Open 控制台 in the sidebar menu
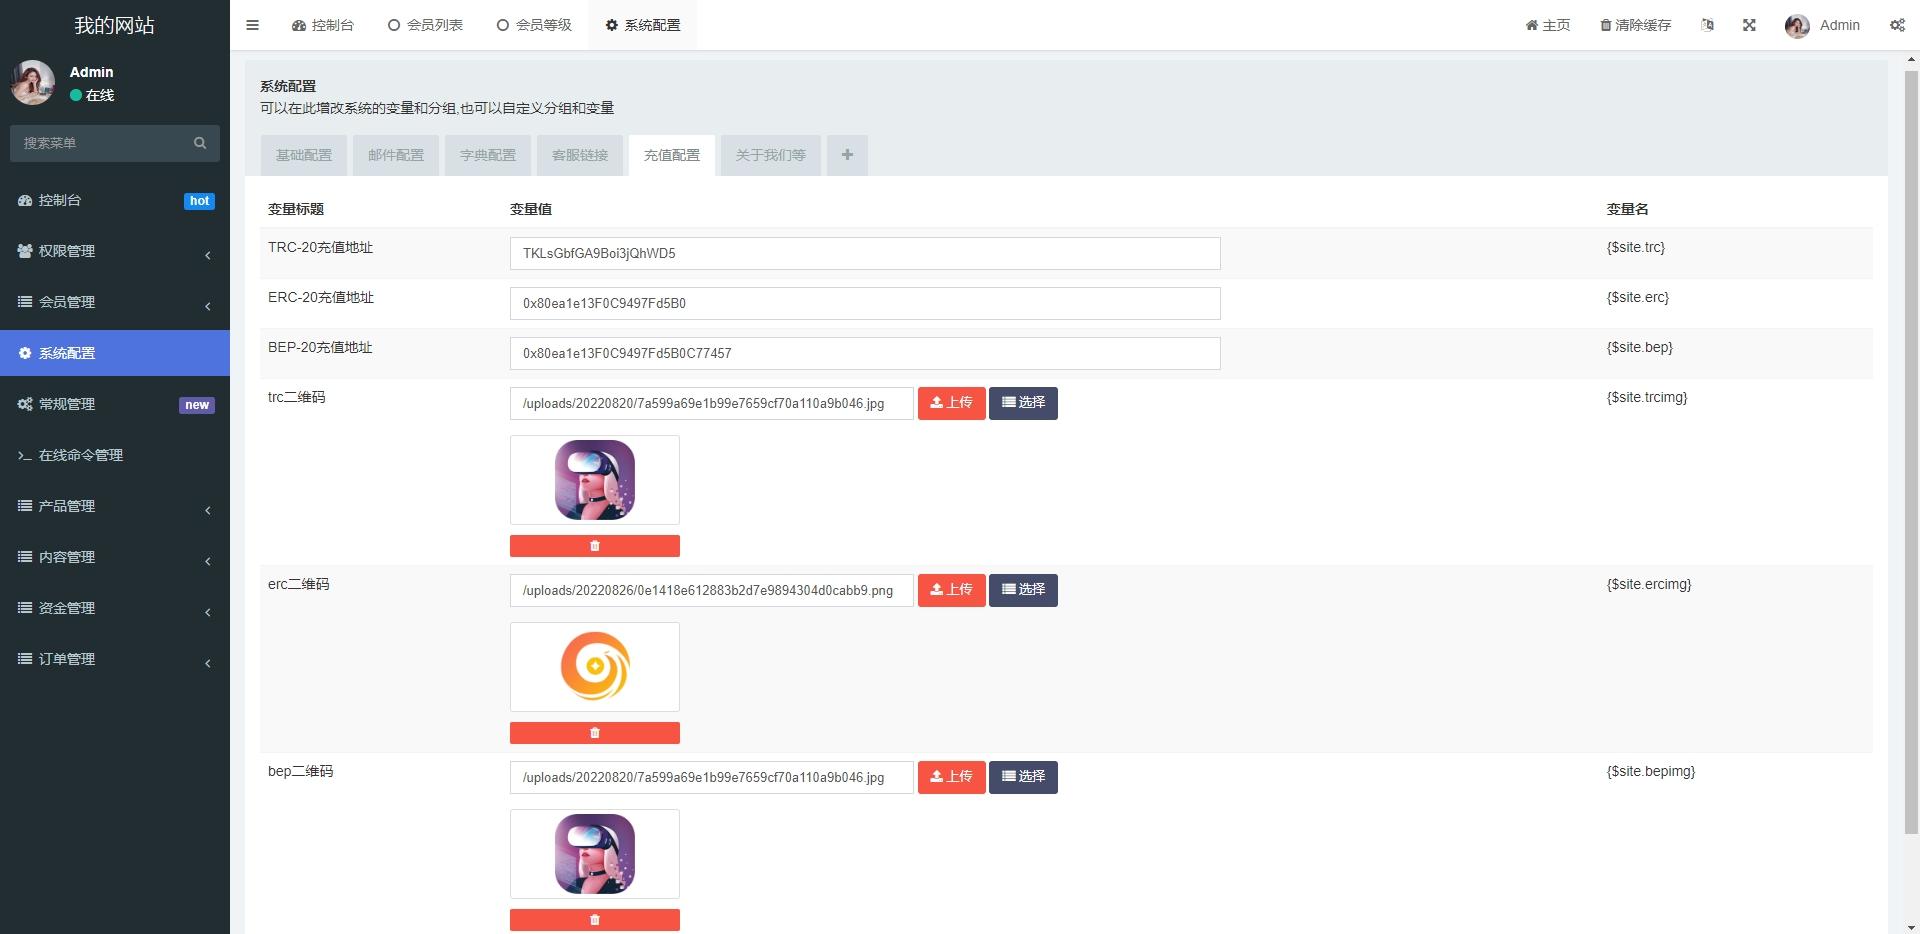 [x=115, y=200]
